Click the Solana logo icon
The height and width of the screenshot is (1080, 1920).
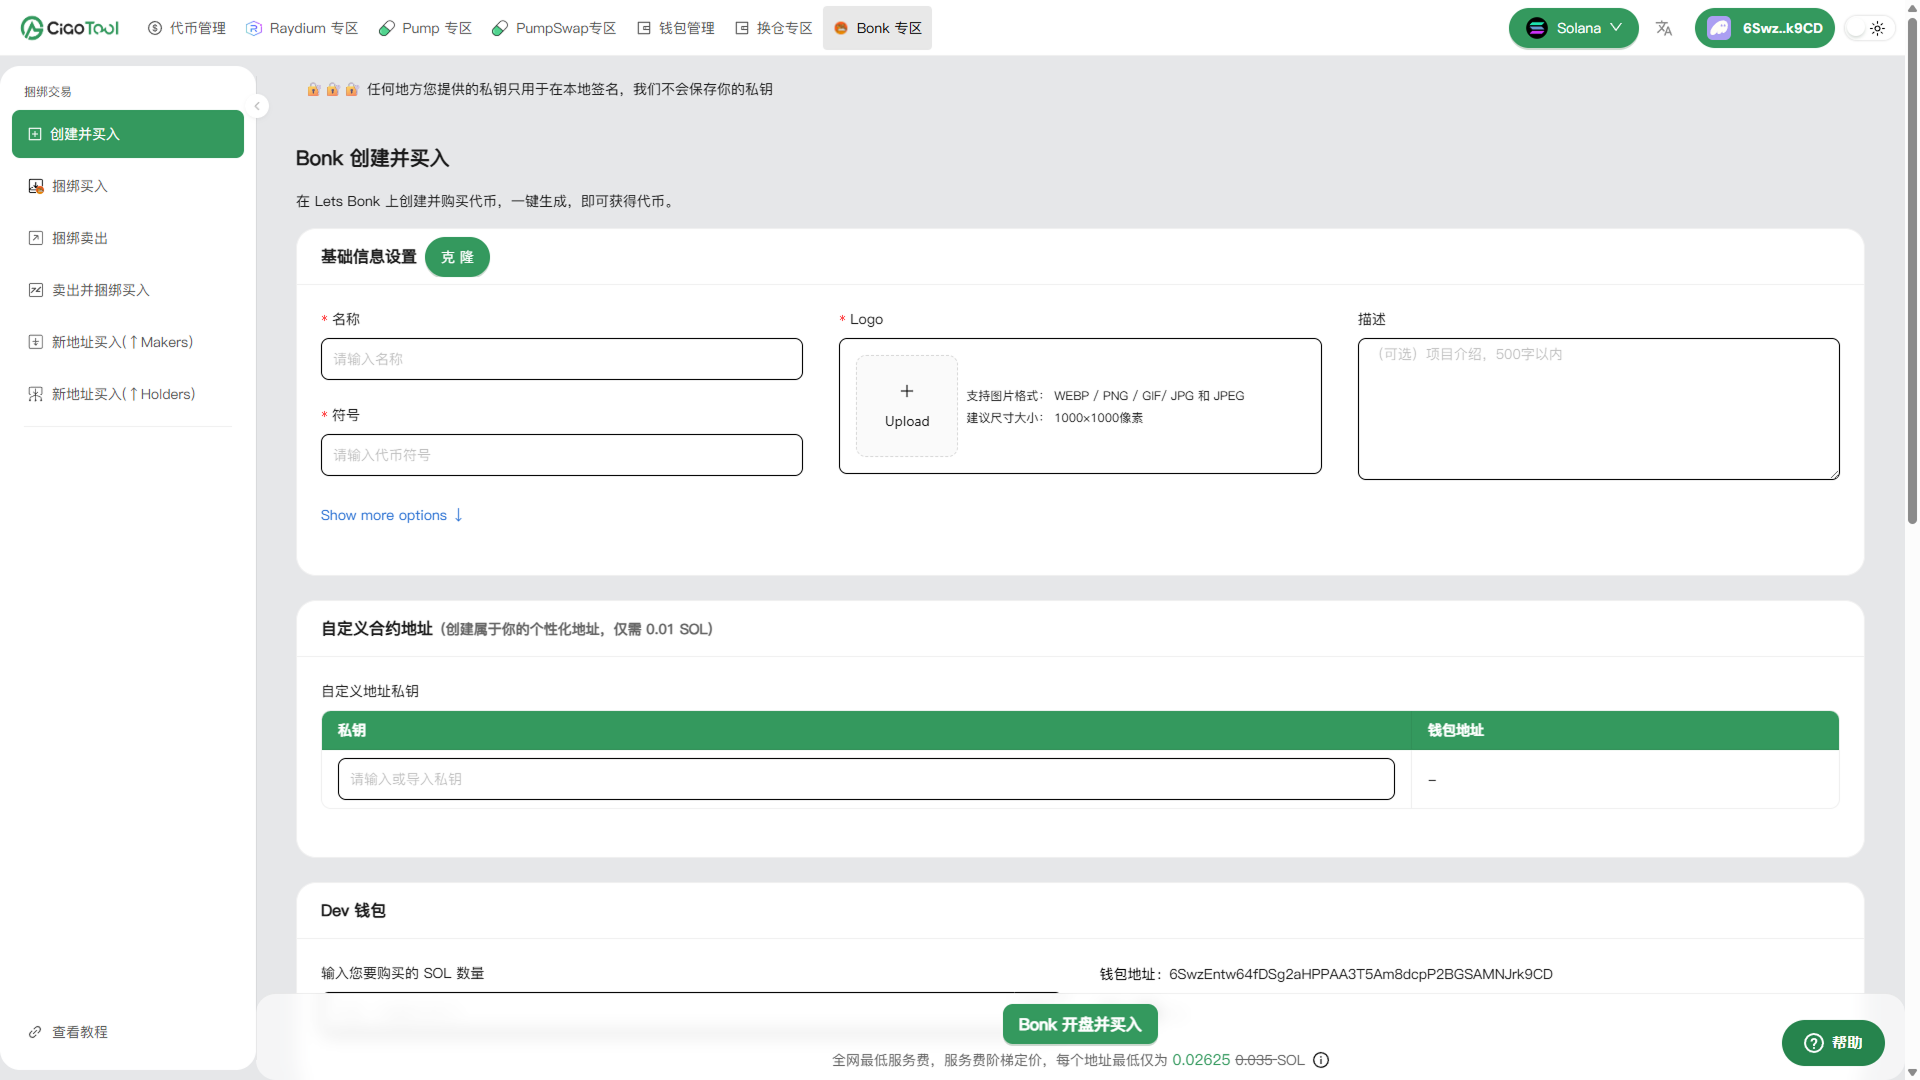[1537, 28]
